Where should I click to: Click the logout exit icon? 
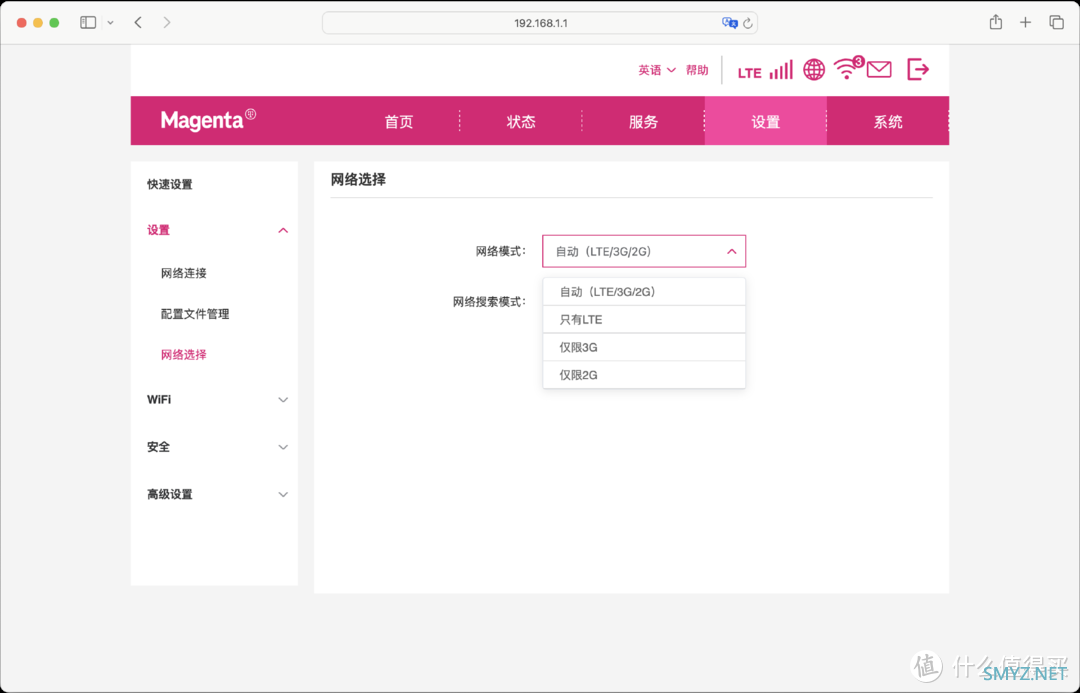pos(918,70)
